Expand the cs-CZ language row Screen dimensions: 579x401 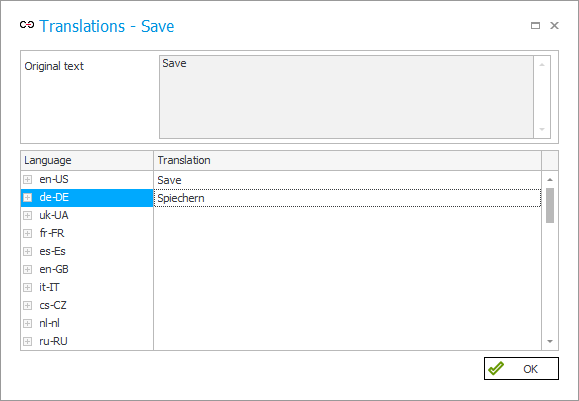pos(27,306)
